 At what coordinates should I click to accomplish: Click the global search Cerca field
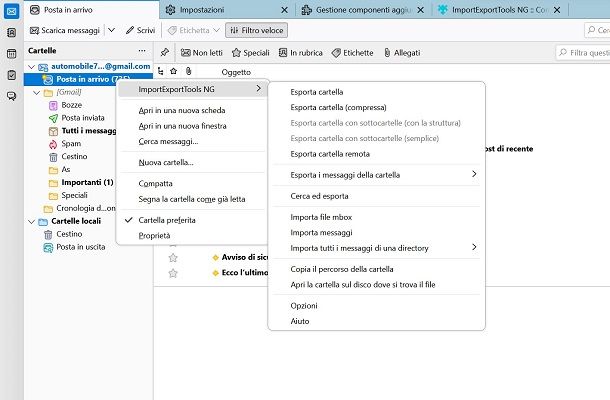[x=597, y=30]
